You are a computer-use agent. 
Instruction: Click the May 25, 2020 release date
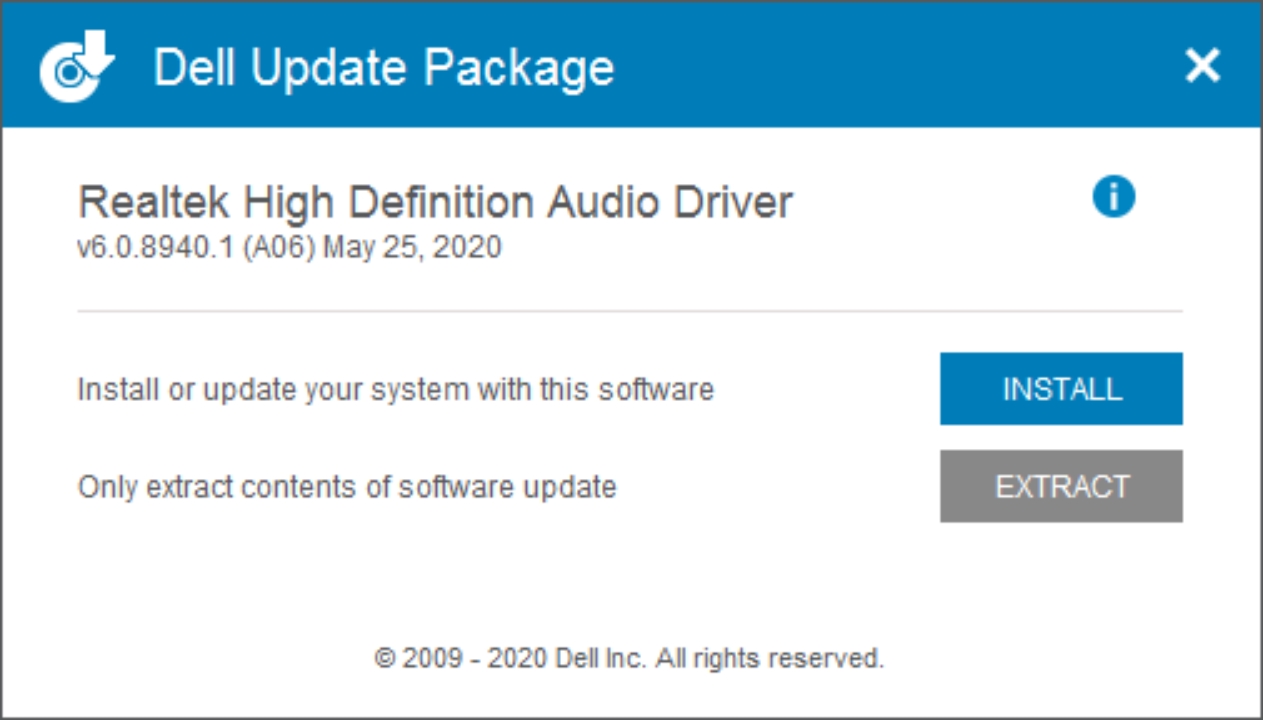point(412,247)
